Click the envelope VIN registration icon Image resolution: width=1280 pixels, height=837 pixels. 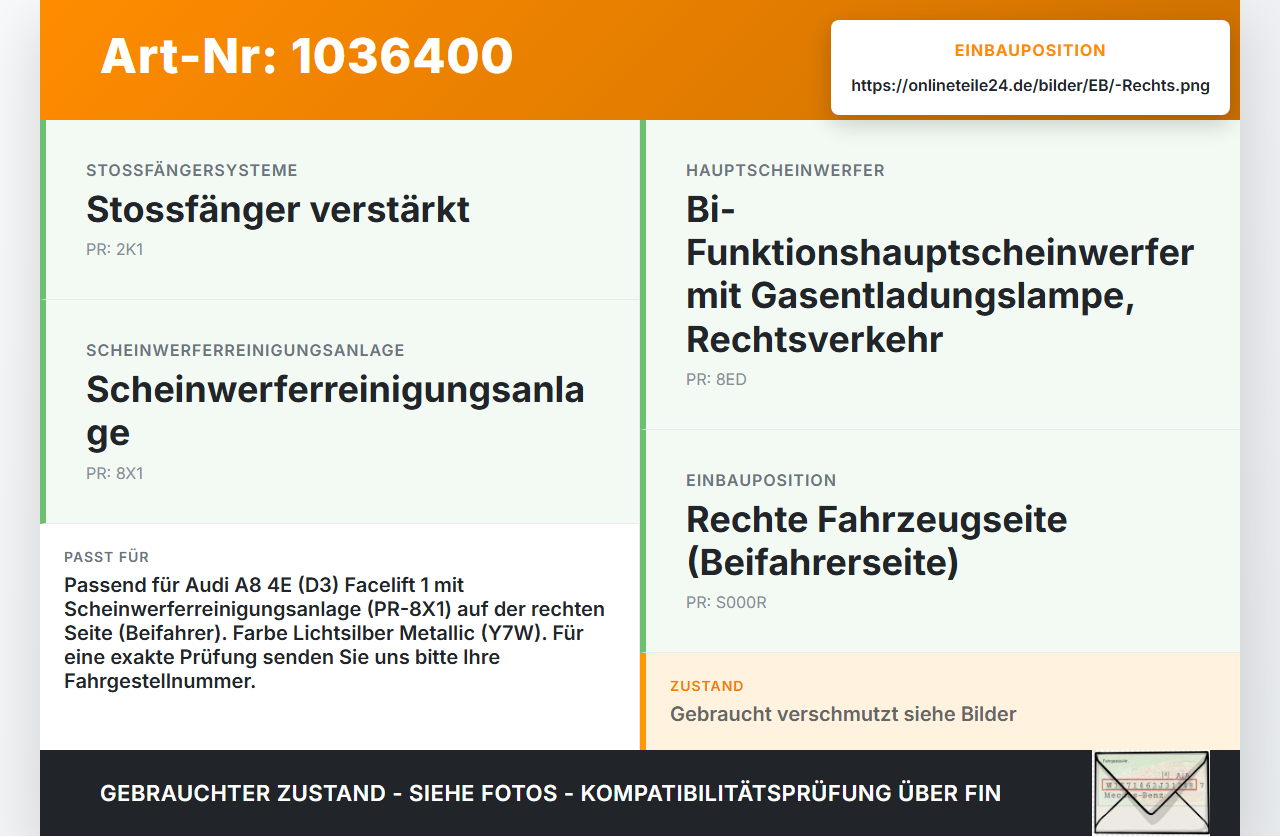pyautogui.click(x=1151, y=792)
